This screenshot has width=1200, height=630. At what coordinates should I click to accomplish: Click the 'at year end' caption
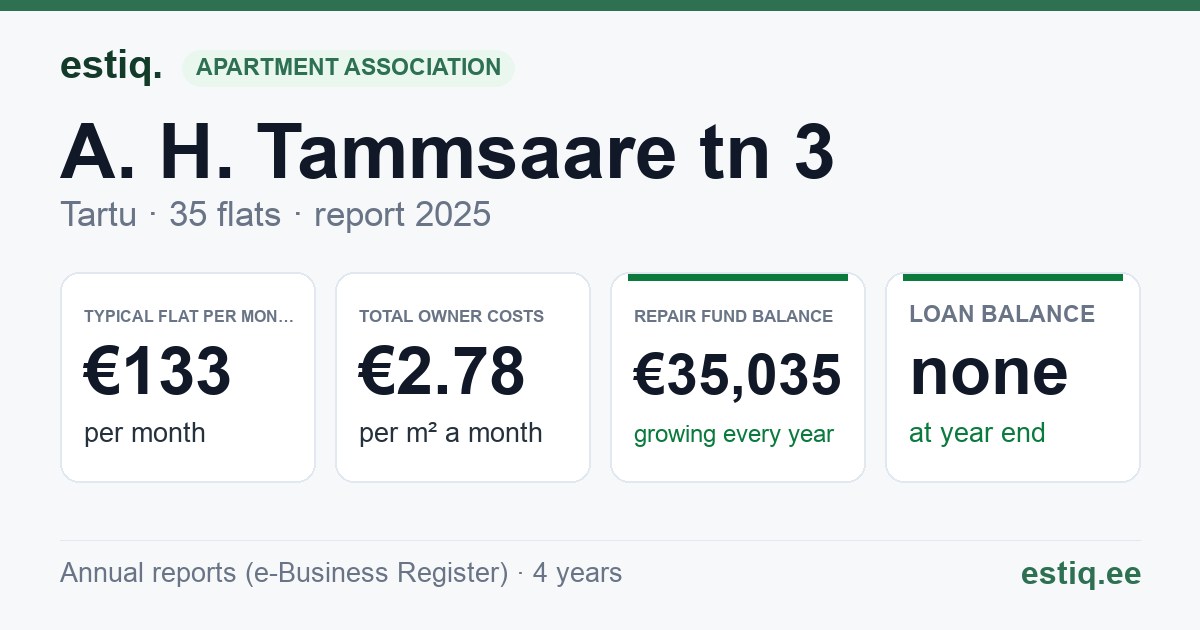click(x=977, y=433)
